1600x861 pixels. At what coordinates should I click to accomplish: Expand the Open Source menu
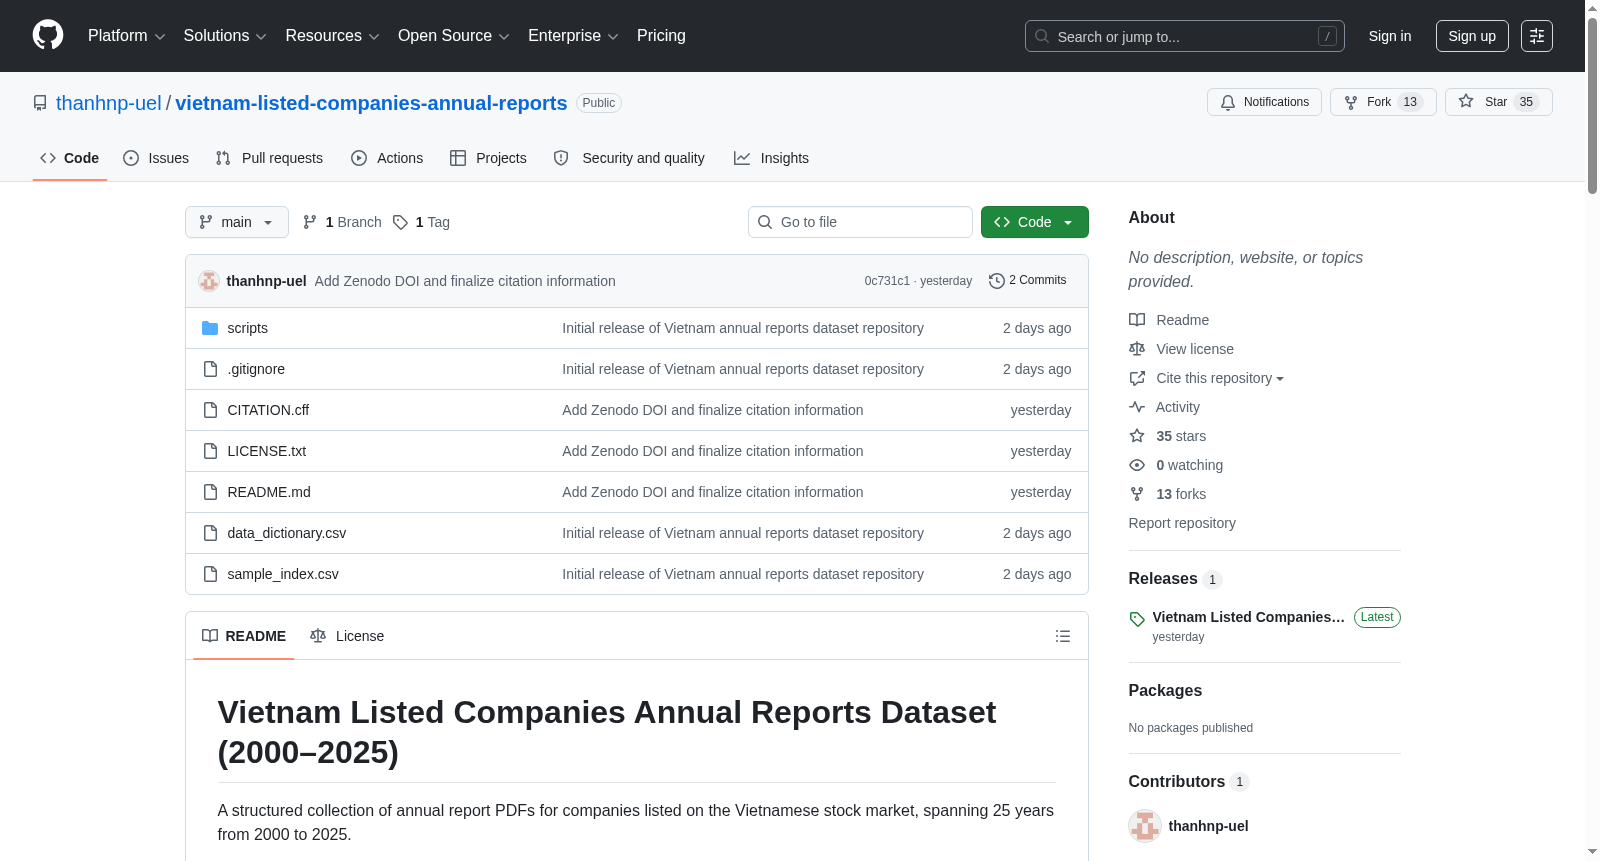tap(454, 36)
